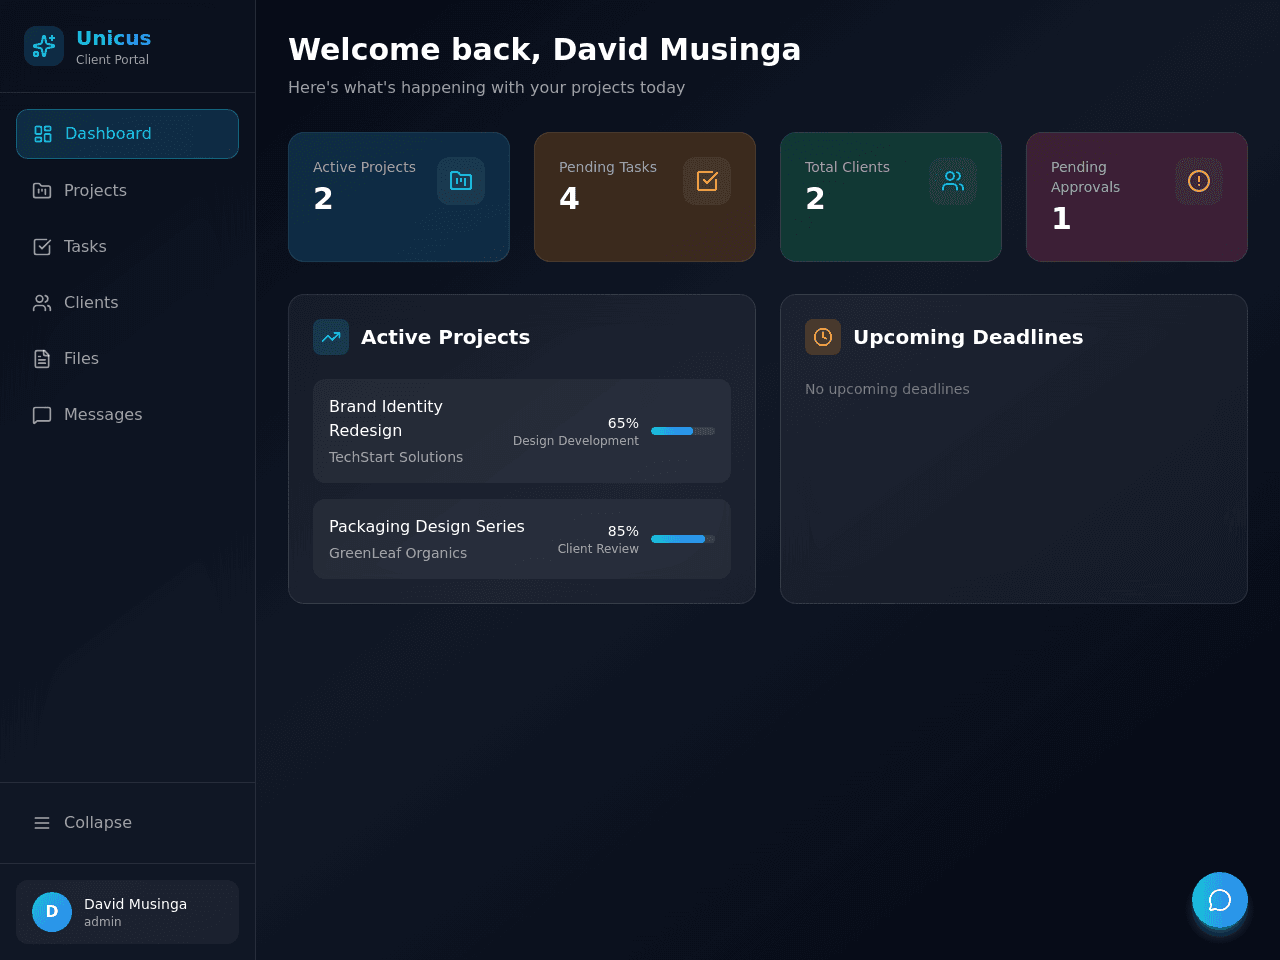This screenshot has height=960, width=1280.
Task: Click the hamburger icon beside Collapse
Action: [x=42, y=822]
